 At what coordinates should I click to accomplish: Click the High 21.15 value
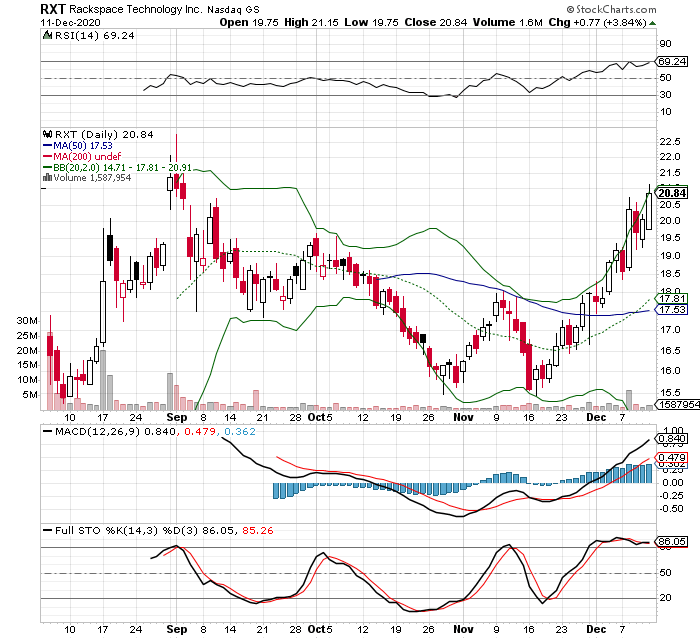[311, 22]
